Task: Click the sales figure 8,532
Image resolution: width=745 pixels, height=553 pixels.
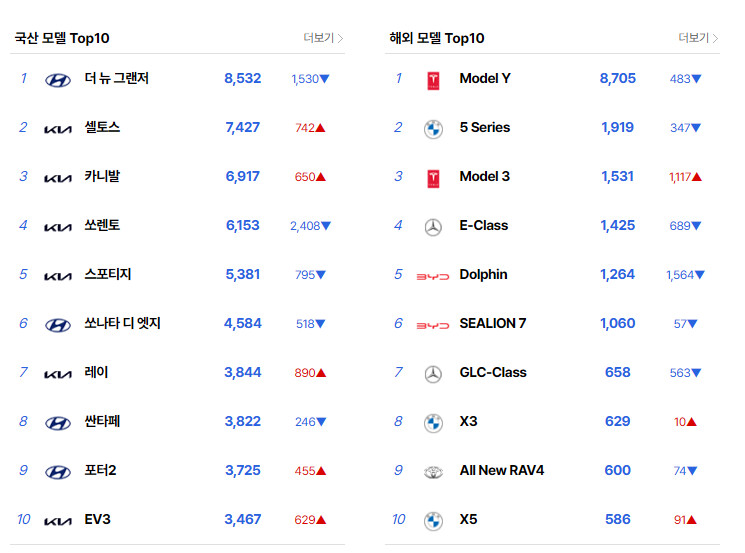Action: click(243, 78)
